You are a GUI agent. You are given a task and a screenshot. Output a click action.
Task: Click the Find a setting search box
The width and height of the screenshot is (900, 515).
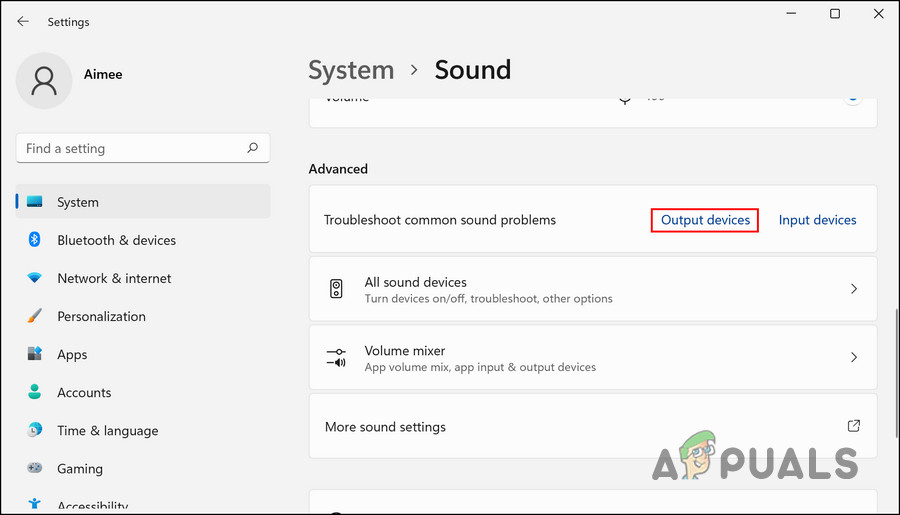pyautogui.click(x=130, y=148)
